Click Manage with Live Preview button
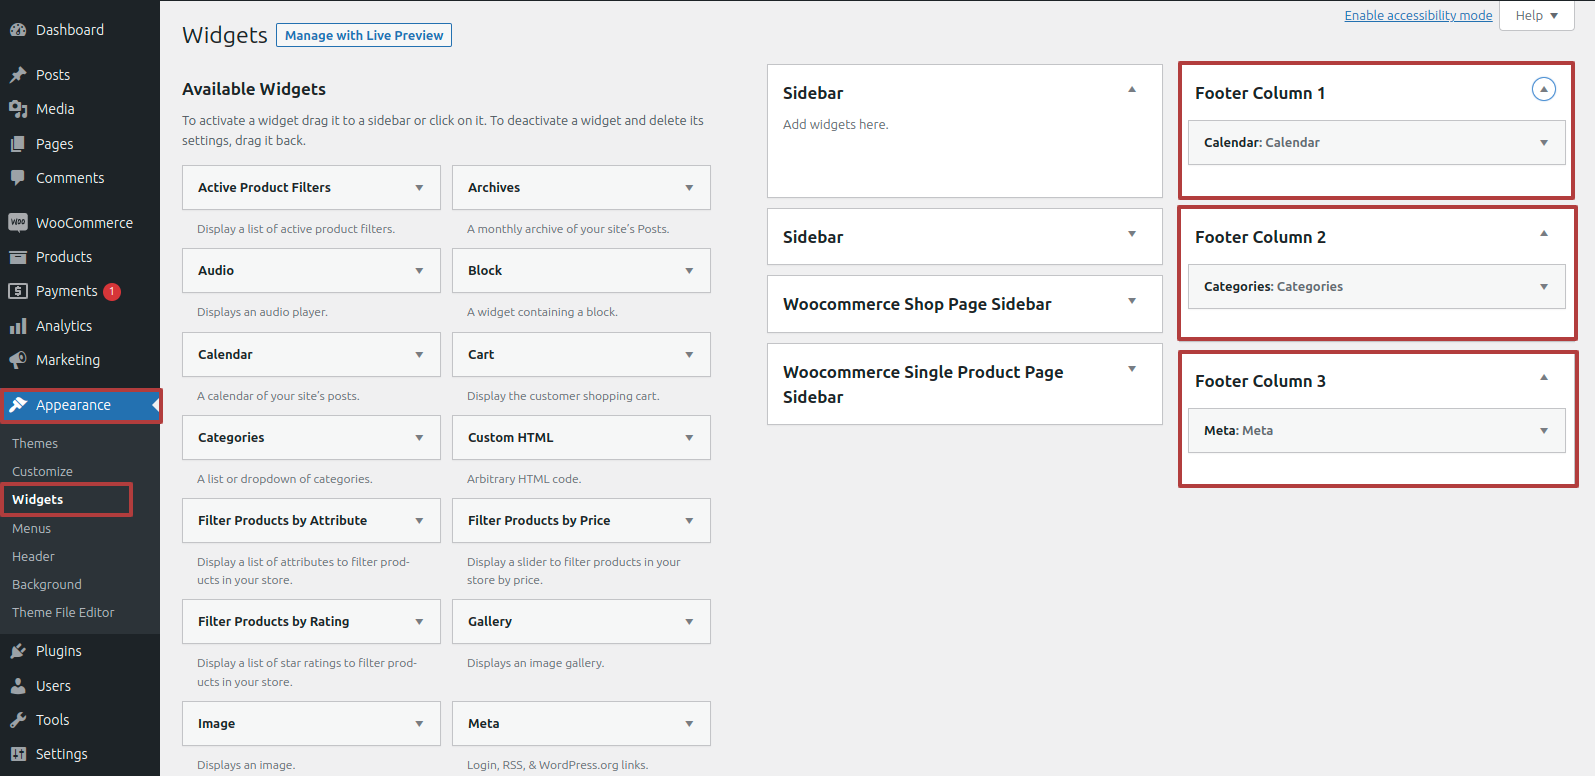 tap(363, 35)
